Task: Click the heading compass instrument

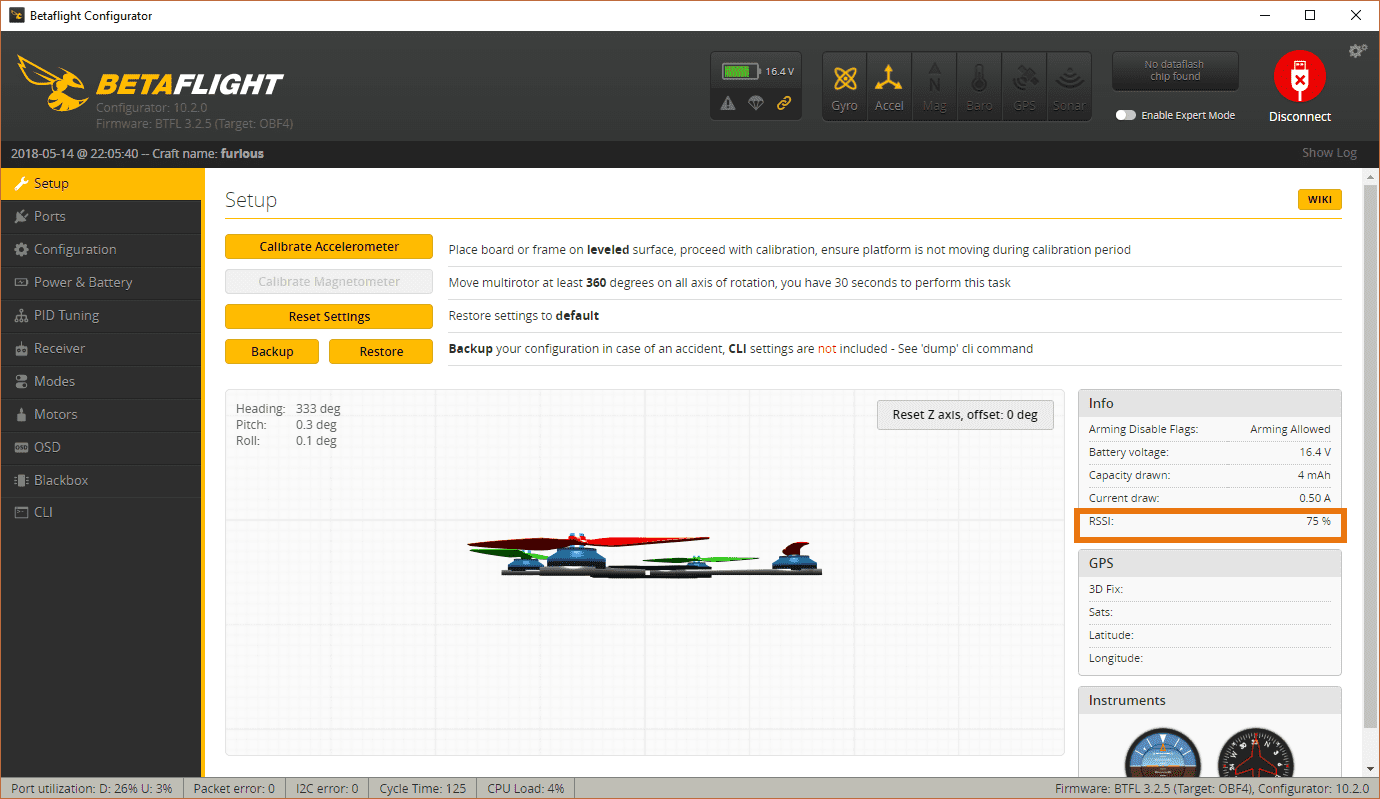Action: click(1256, 754)
